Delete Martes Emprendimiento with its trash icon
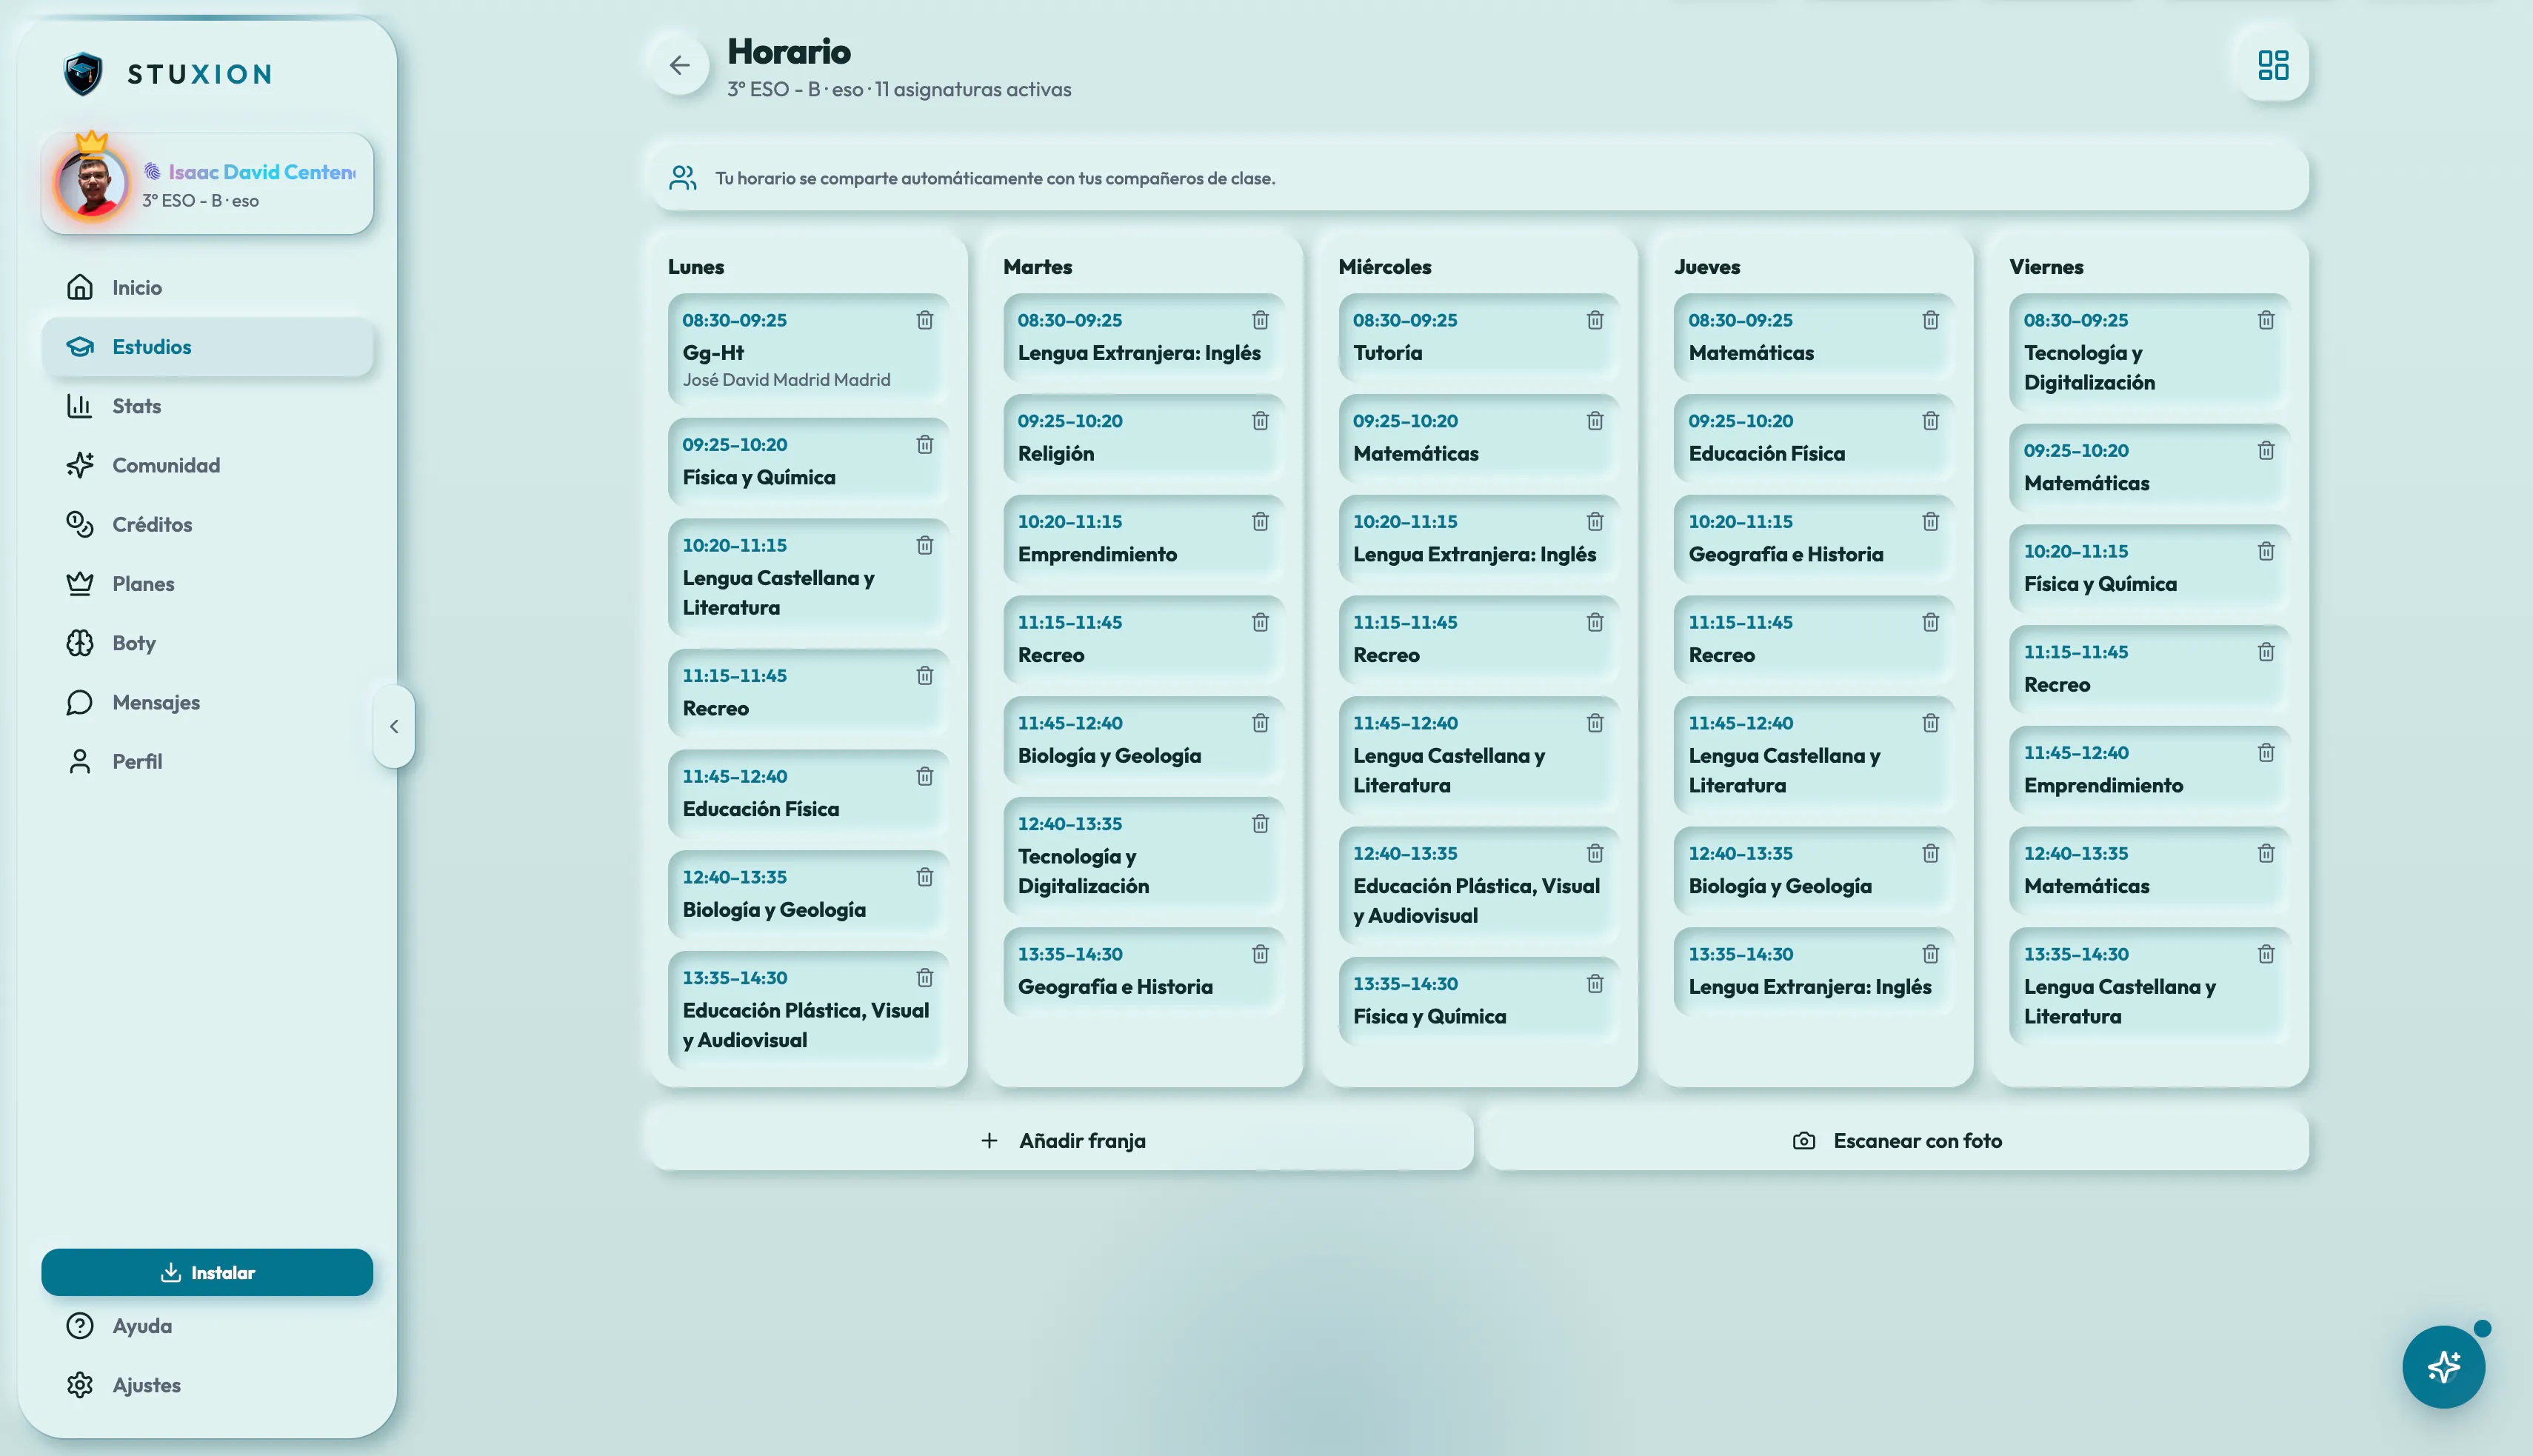Image resolution: width=2533 pixels, height=1456 pixels. (x=1260, y=522)
